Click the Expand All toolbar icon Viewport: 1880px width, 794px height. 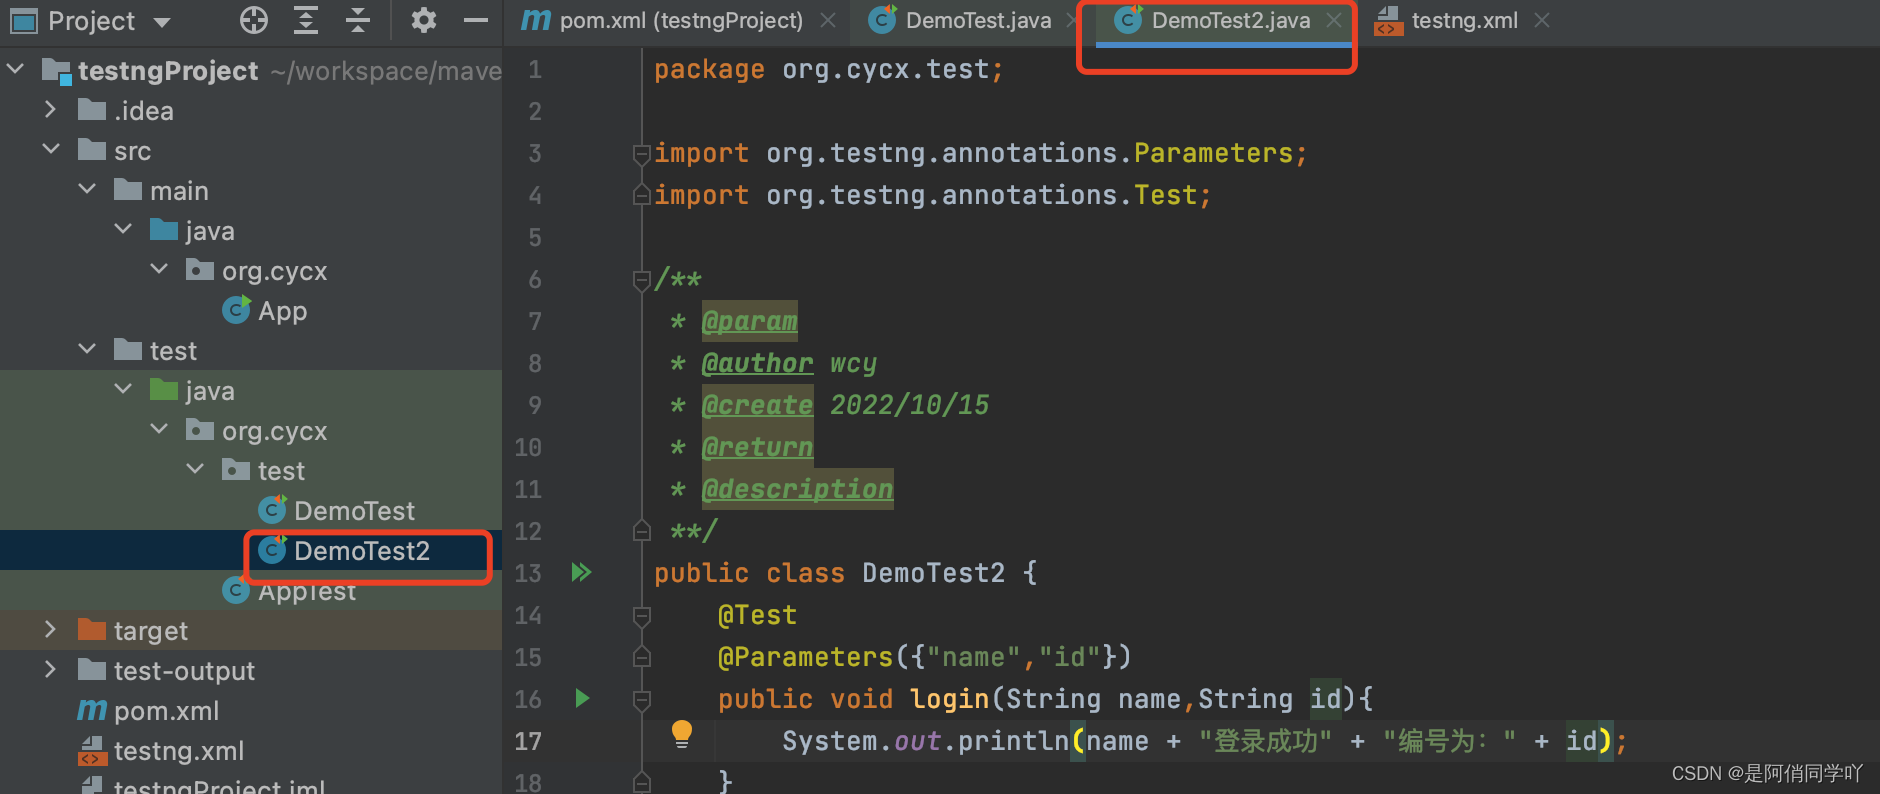(306, 20)
